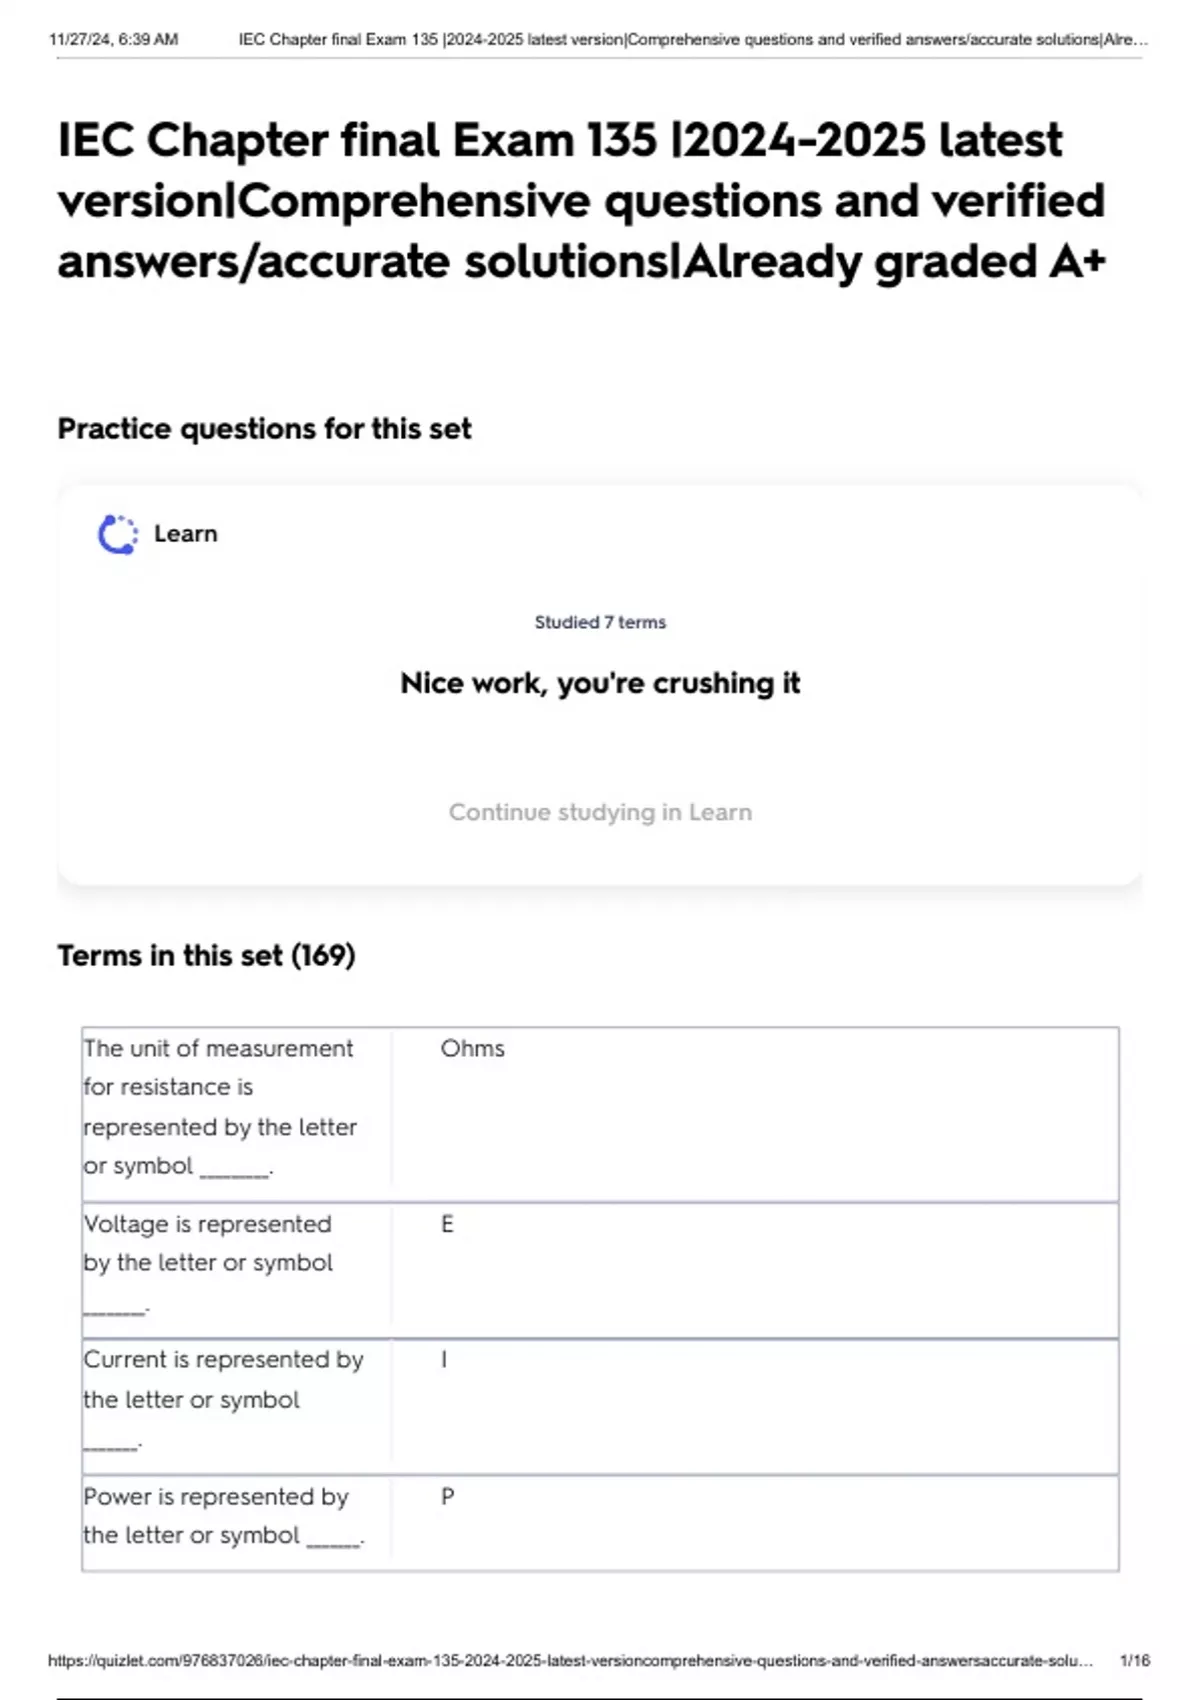Screen dimensions: 1200x1700
Task: Select the resistance unit question cell
Action: coord(219,1107)
